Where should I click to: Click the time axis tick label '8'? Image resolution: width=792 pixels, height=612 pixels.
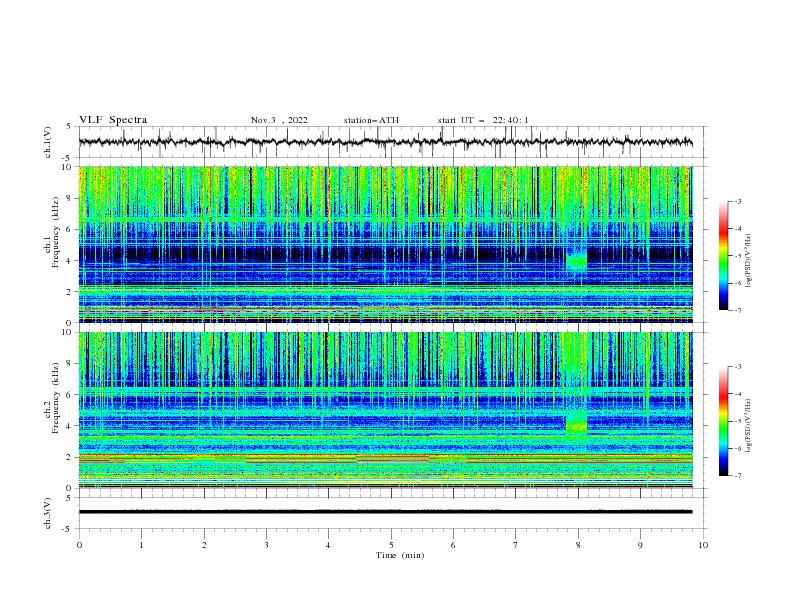578,545
